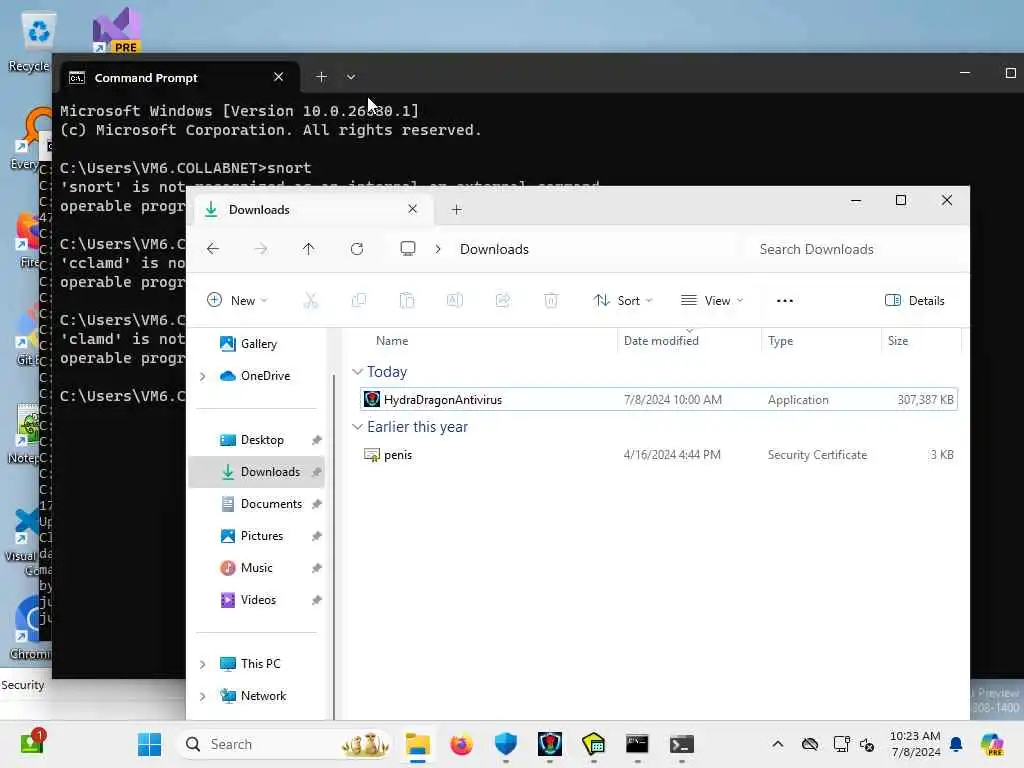The image size is (1024, 768).
Task: Go forward with the right arrow in Explorer
Action: (261, 249)
